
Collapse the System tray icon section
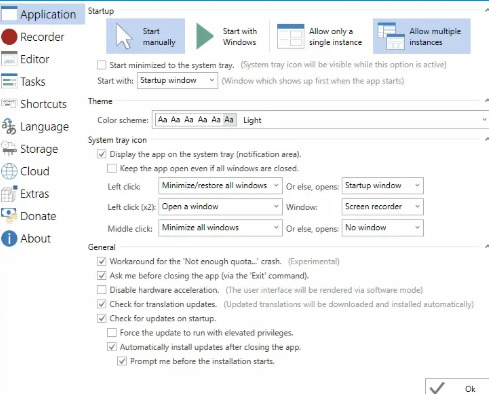(x=487, y=139)
